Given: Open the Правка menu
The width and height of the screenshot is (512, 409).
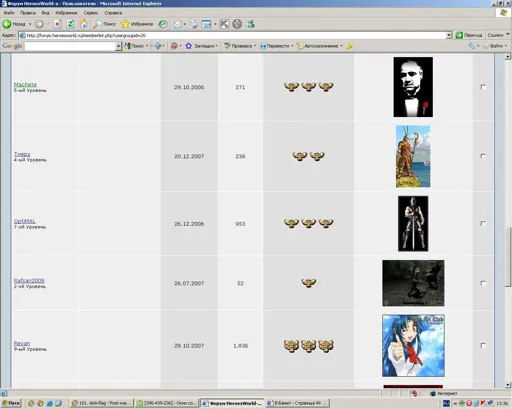Looking at the screenshot, I should (x=28, y=13).
